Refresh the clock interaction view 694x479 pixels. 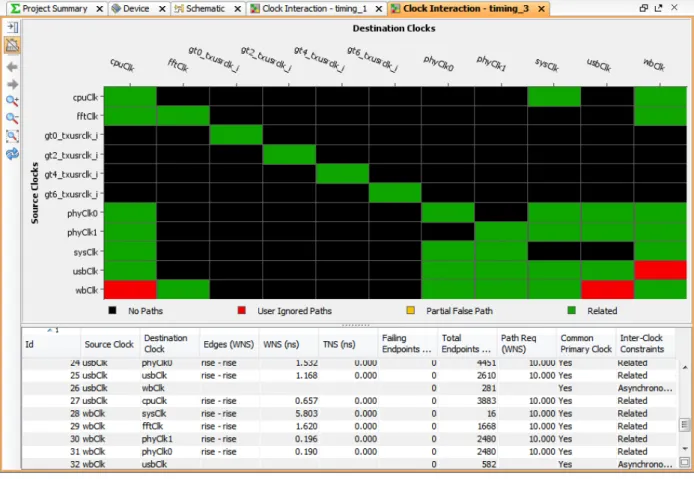tap(12, 154)
